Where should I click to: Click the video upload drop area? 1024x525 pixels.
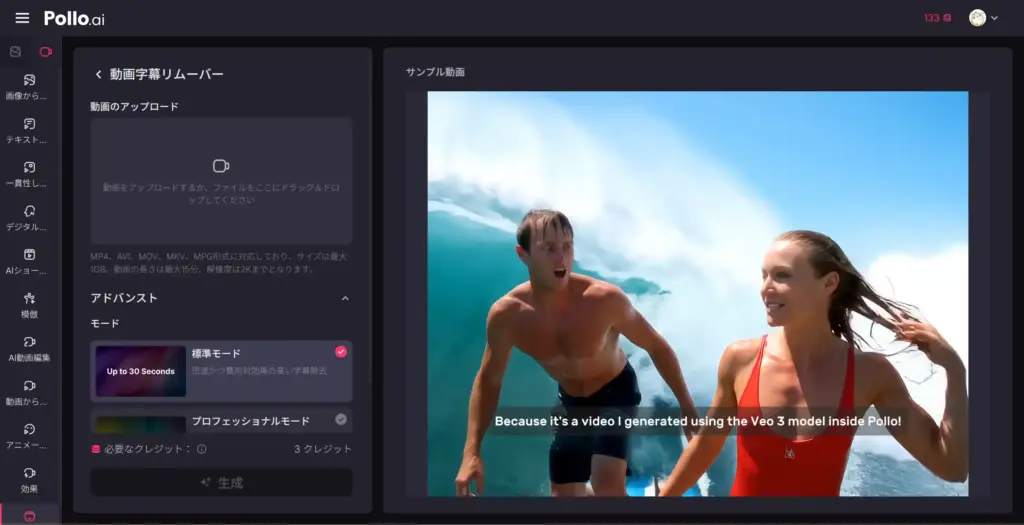(221, 181)
